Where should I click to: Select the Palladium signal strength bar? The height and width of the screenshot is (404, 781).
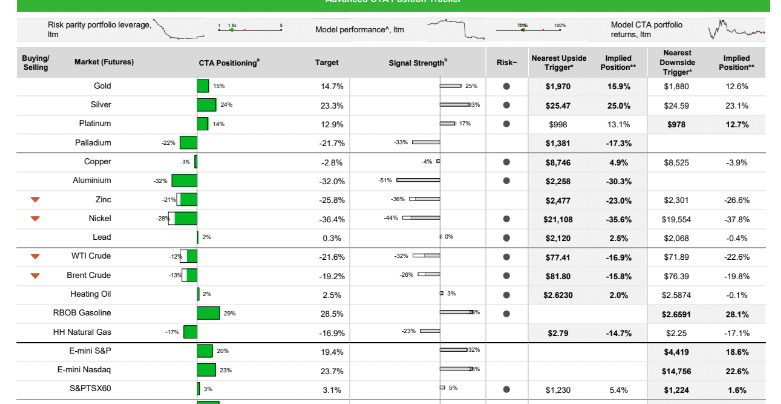coord(426,142)
